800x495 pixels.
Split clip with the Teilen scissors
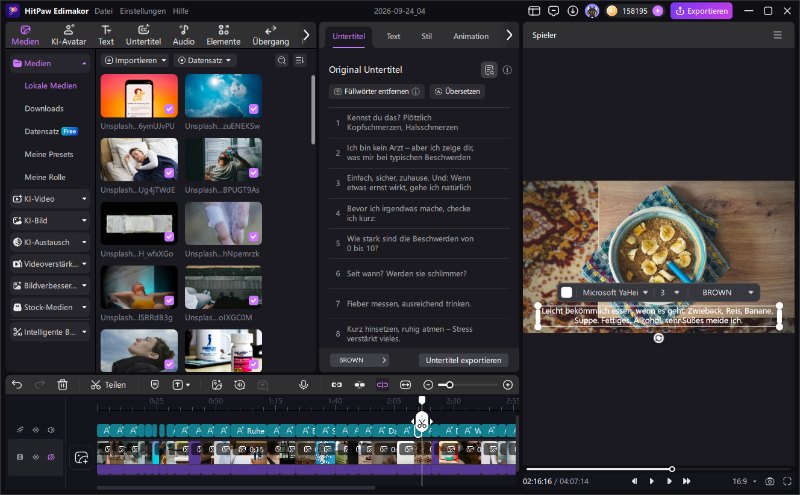[x=108, y=385]
